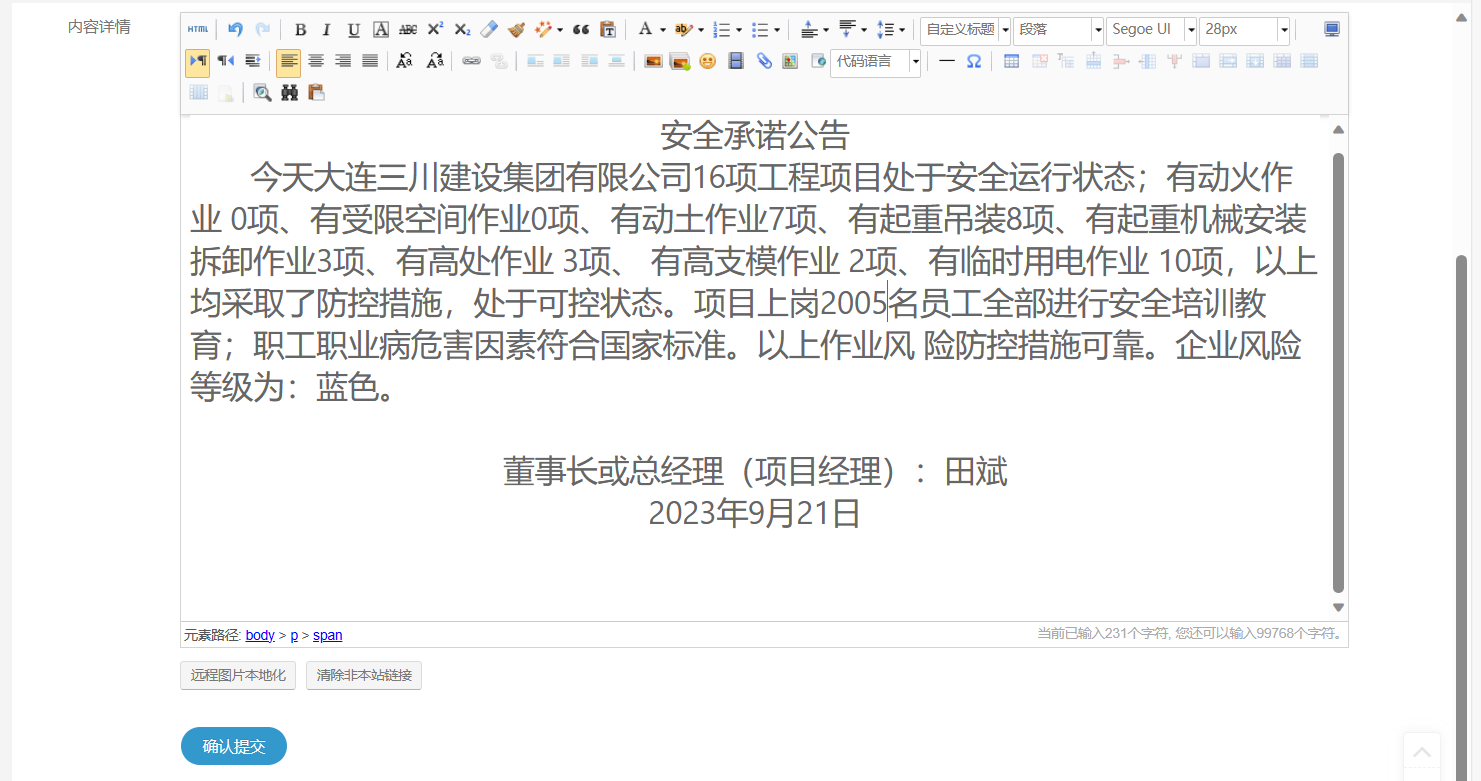Set text direction right to left

[225, 62]
